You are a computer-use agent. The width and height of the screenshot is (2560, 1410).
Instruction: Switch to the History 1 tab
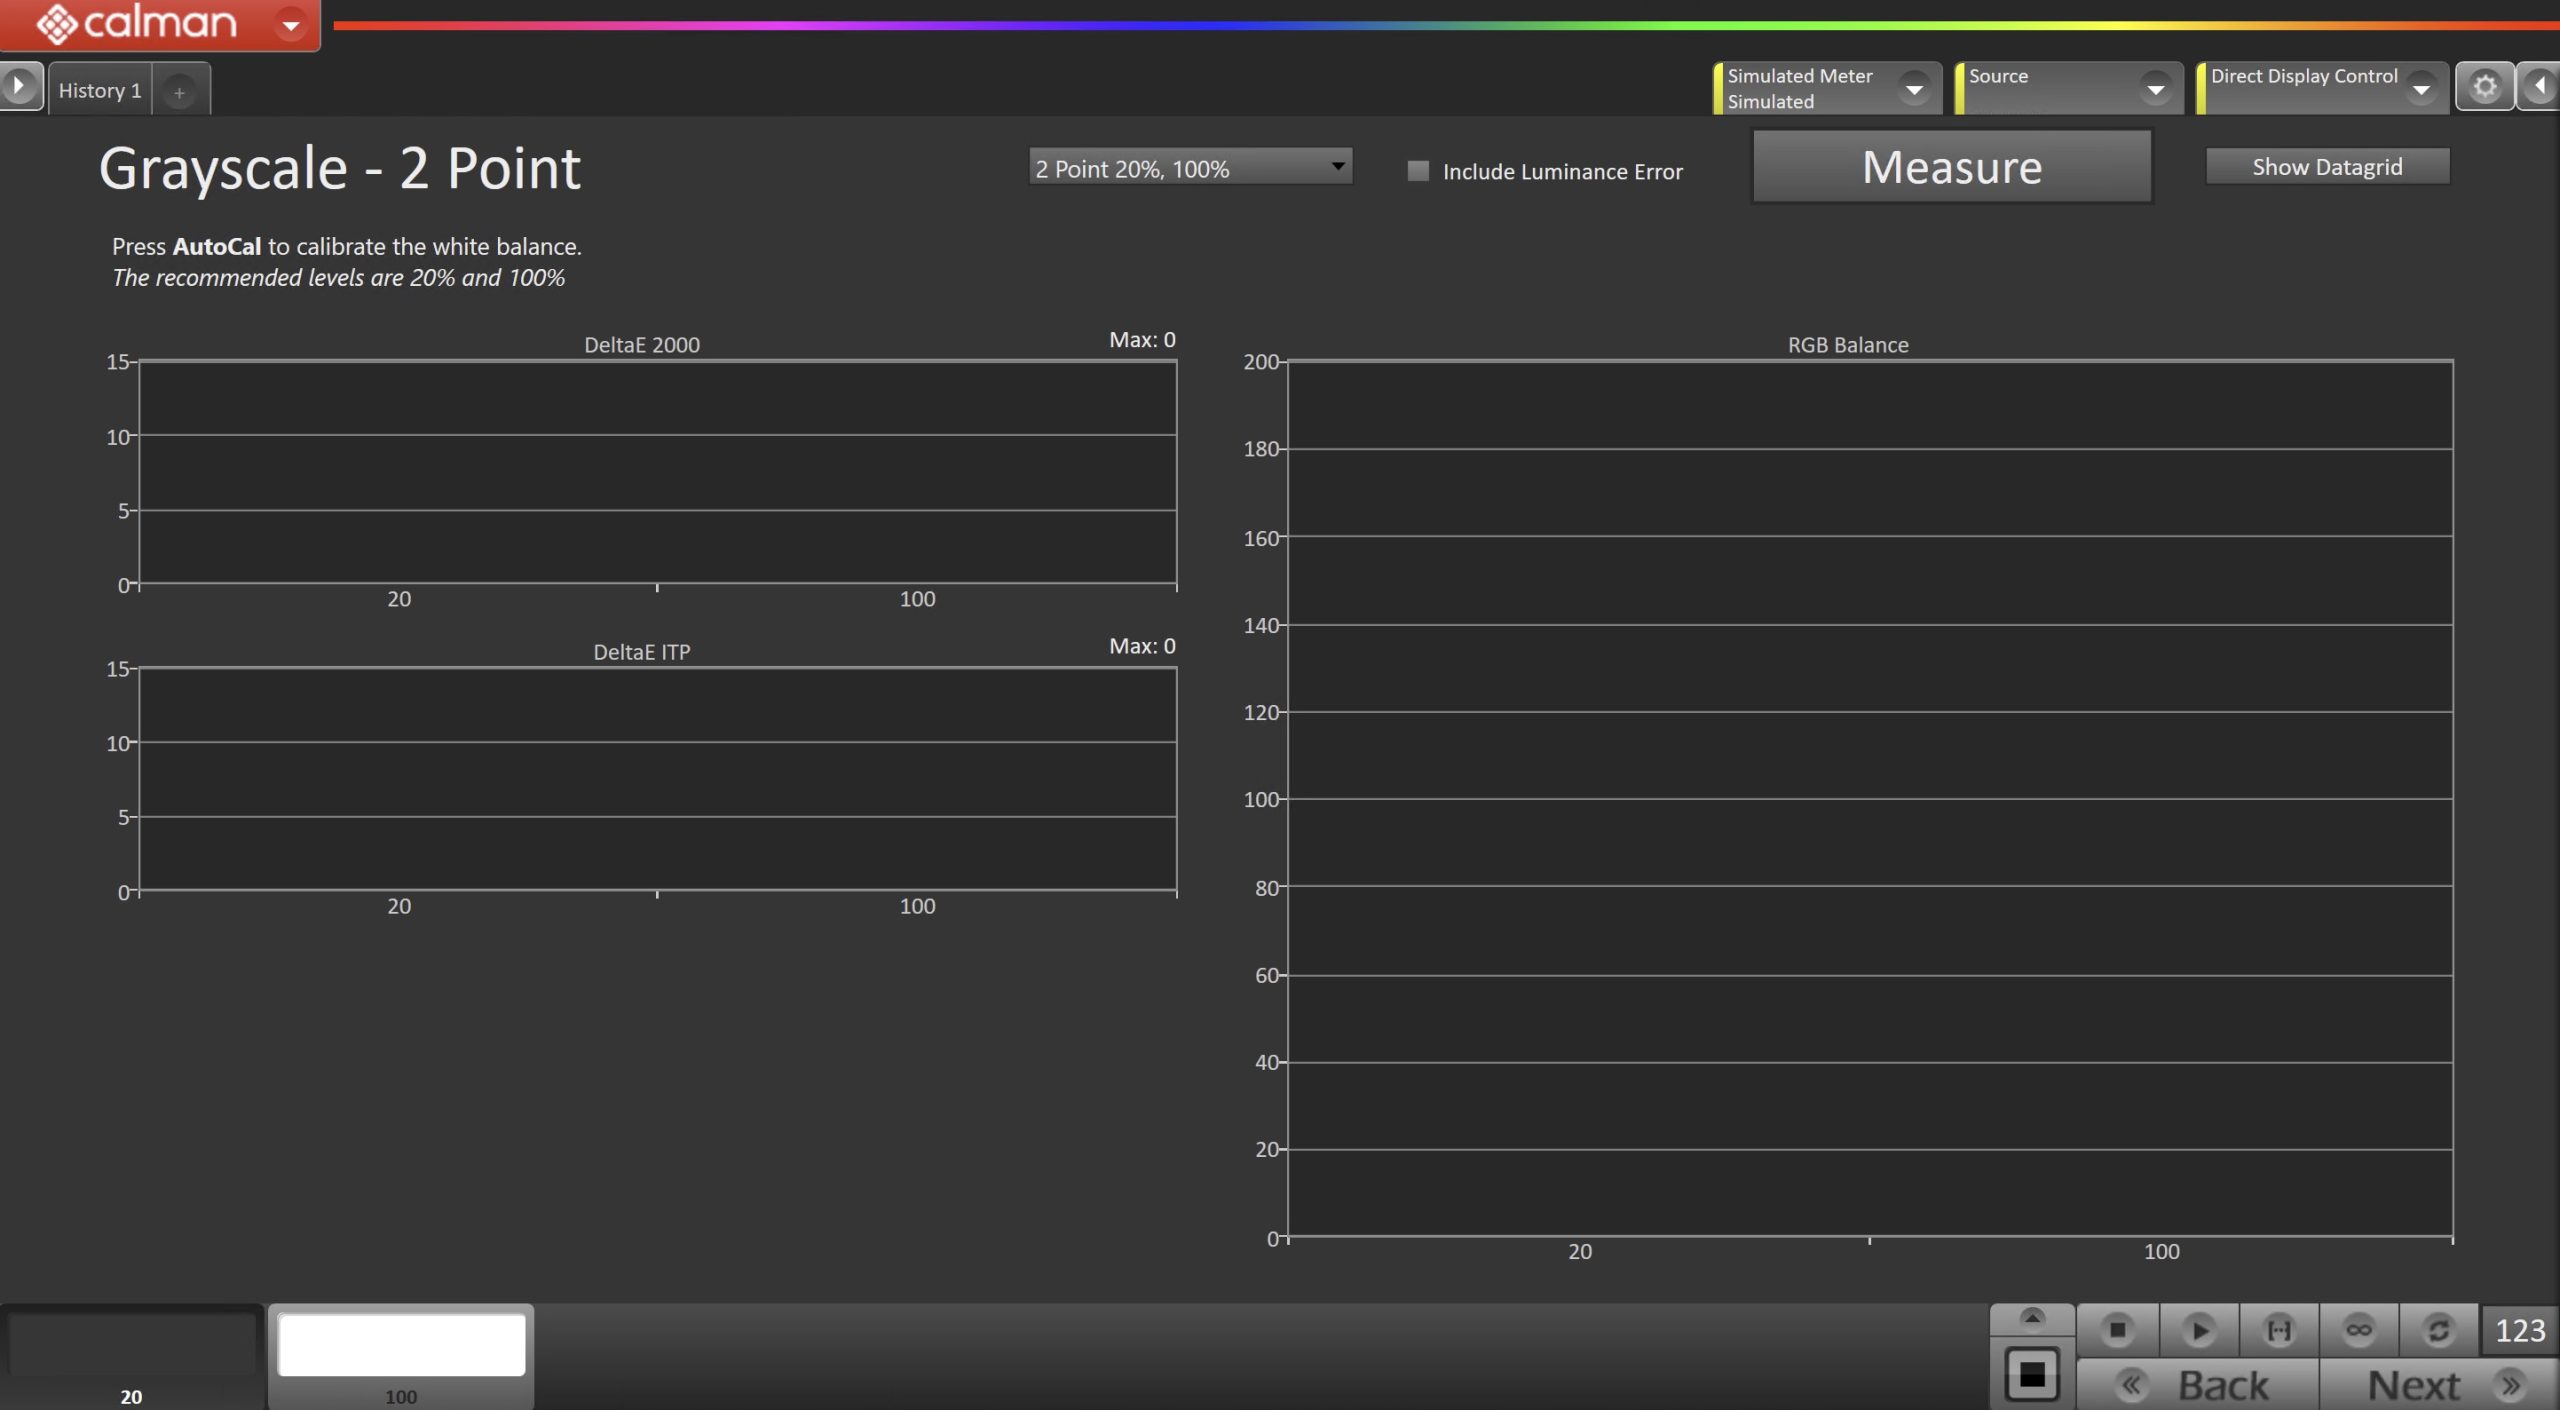pos(100,90)
